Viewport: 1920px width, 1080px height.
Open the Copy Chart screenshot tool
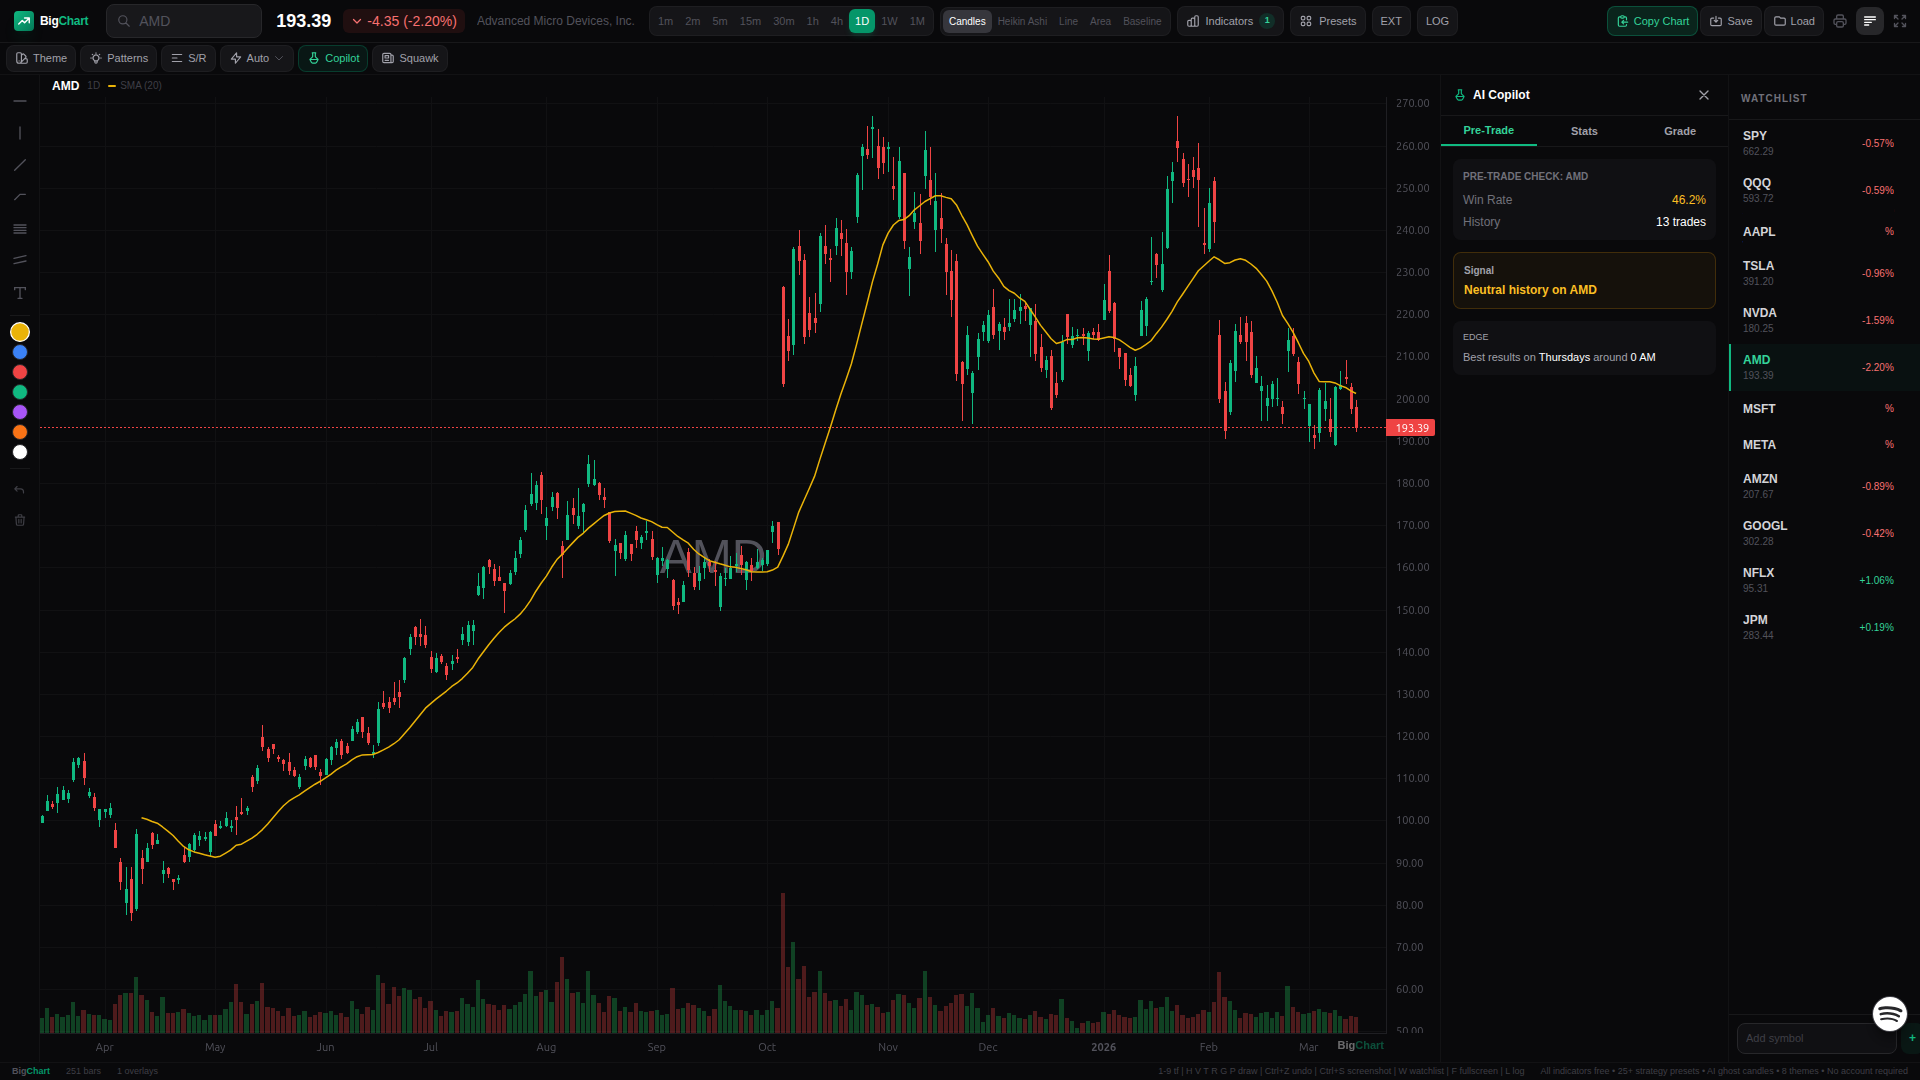[x=1650, y=20]
